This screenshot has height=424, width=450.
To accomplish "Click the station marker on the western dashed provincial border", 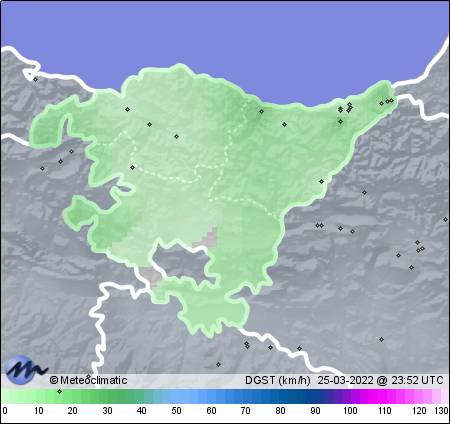I will click(x=133, y=167).
